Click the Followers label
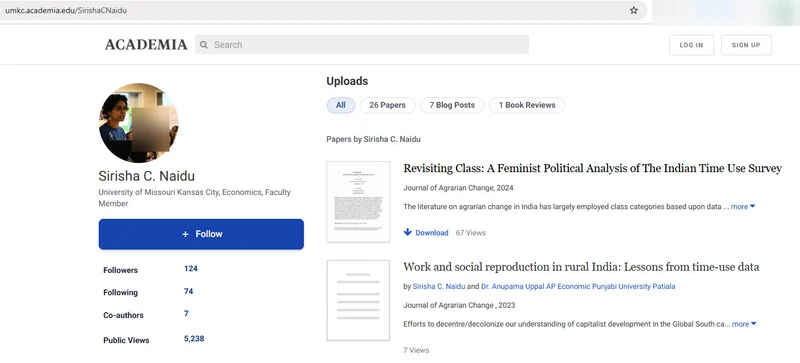This screenshot has height=363, width=800. click(x=120, y=270)
